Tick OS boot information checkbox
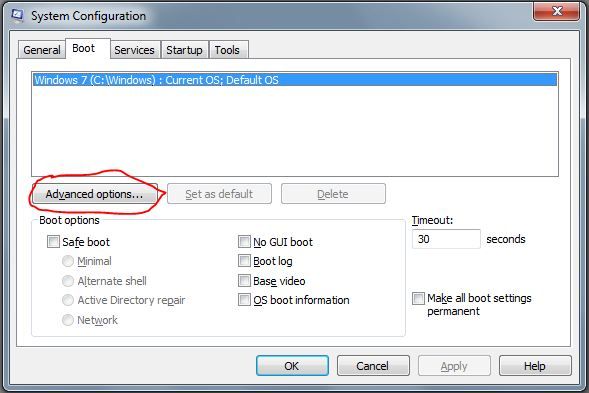589x393 pixels. [244, 300]
